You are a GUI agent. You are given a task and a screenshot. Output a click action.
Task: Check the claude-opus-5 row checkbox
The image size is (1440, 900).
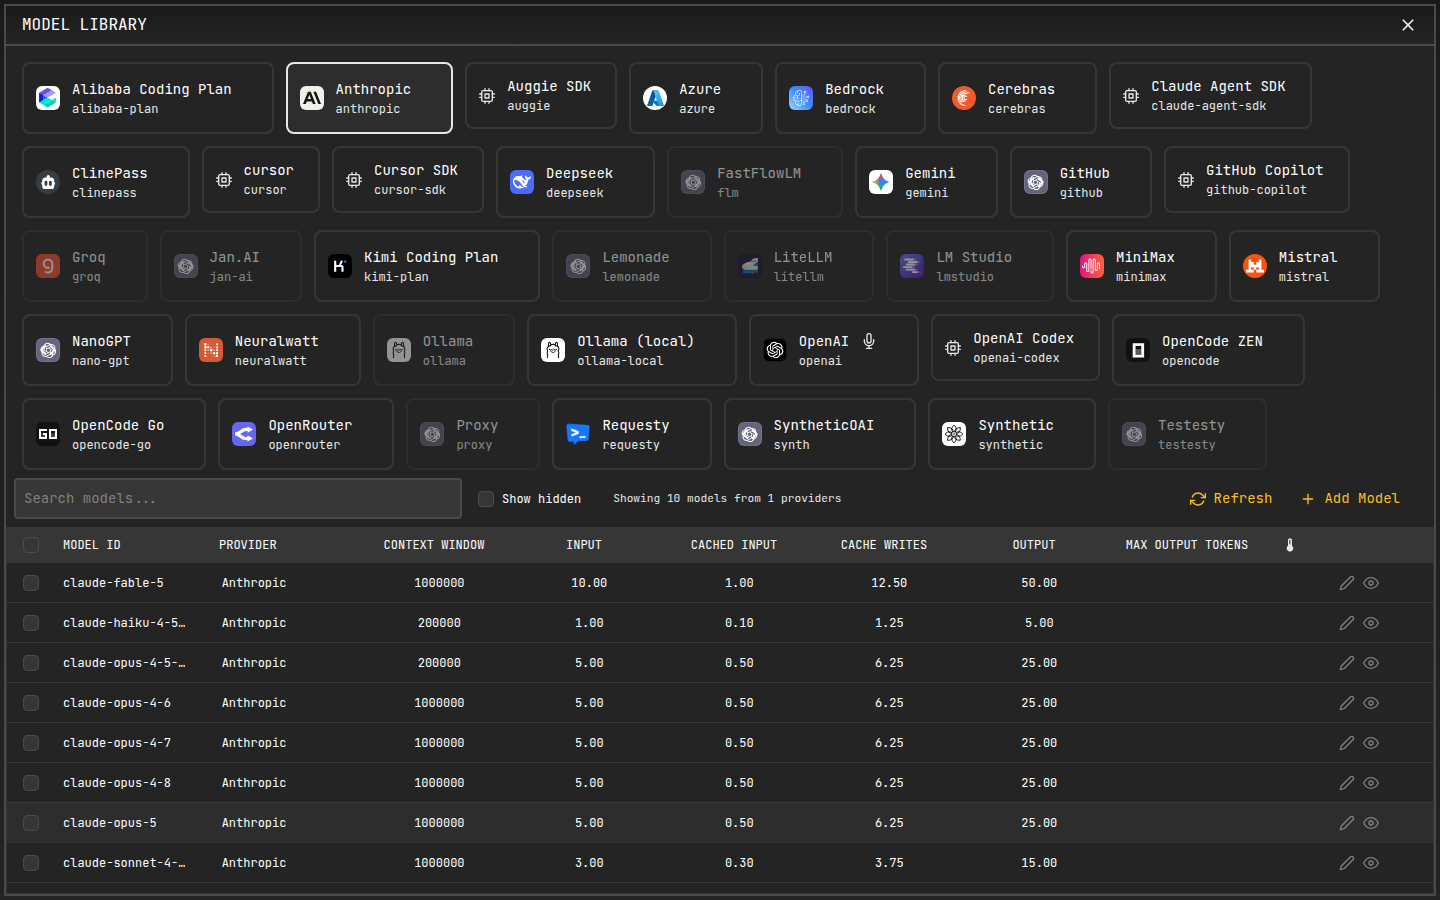point(31,823)
